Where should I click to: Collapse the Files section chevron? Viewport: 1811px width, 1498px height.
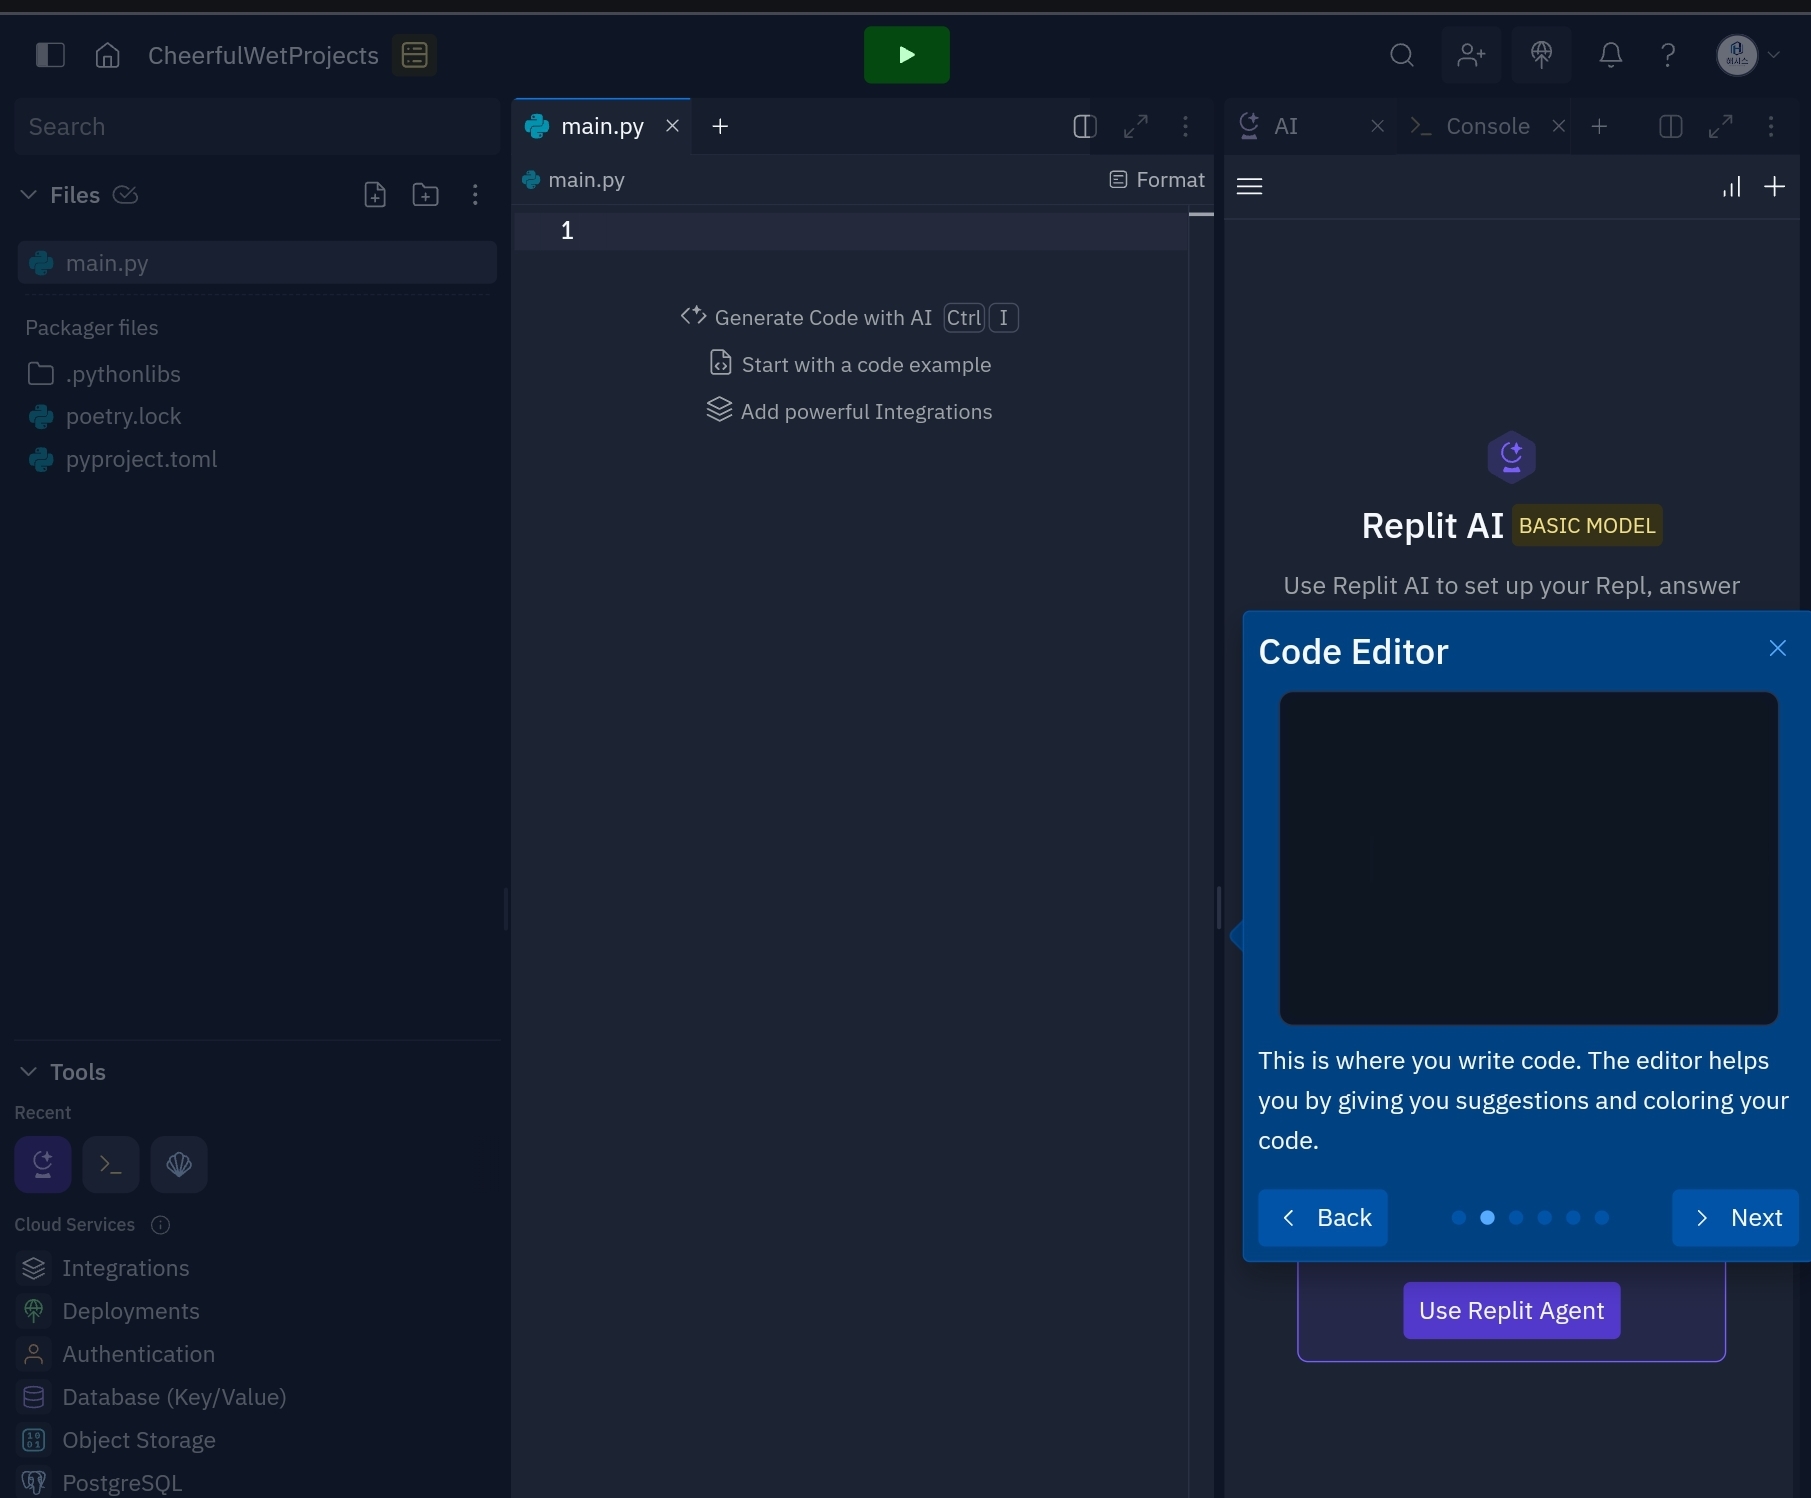(29, 195)
